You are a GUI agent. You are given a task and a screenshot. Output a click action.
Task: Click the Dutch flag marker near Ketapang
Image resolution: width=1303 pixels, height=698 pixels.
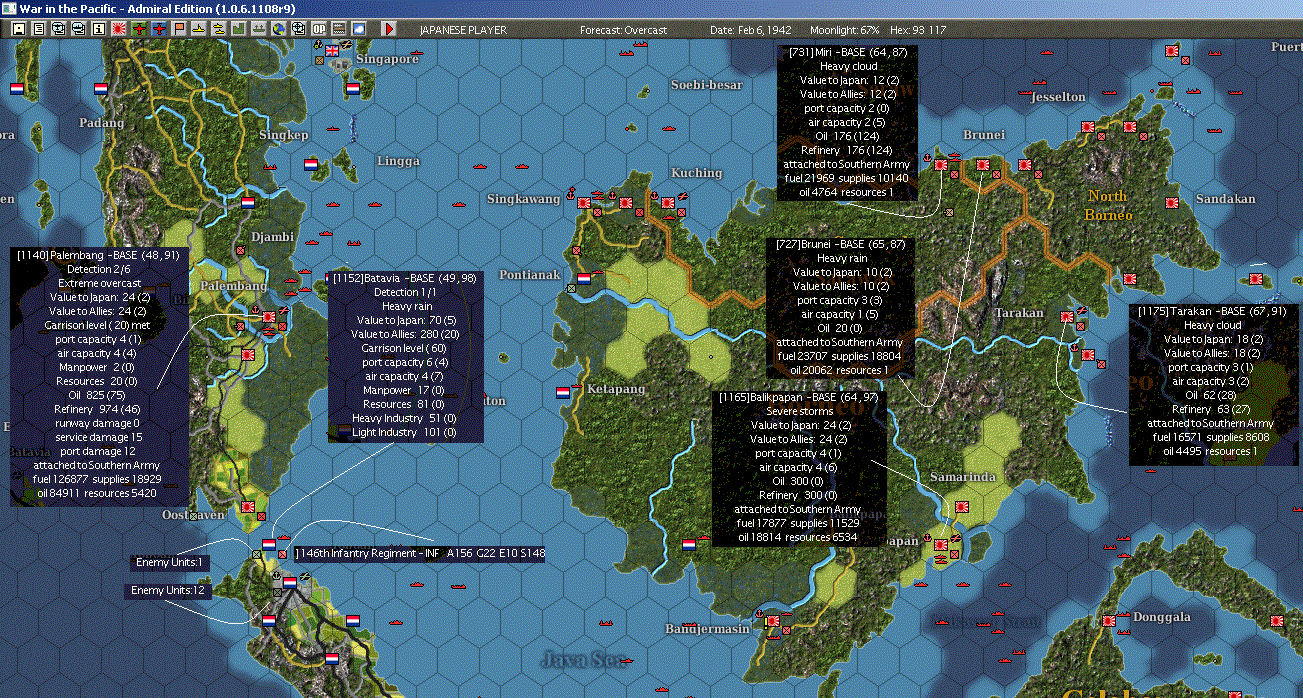pyautogui.click(x=563, y=391)
